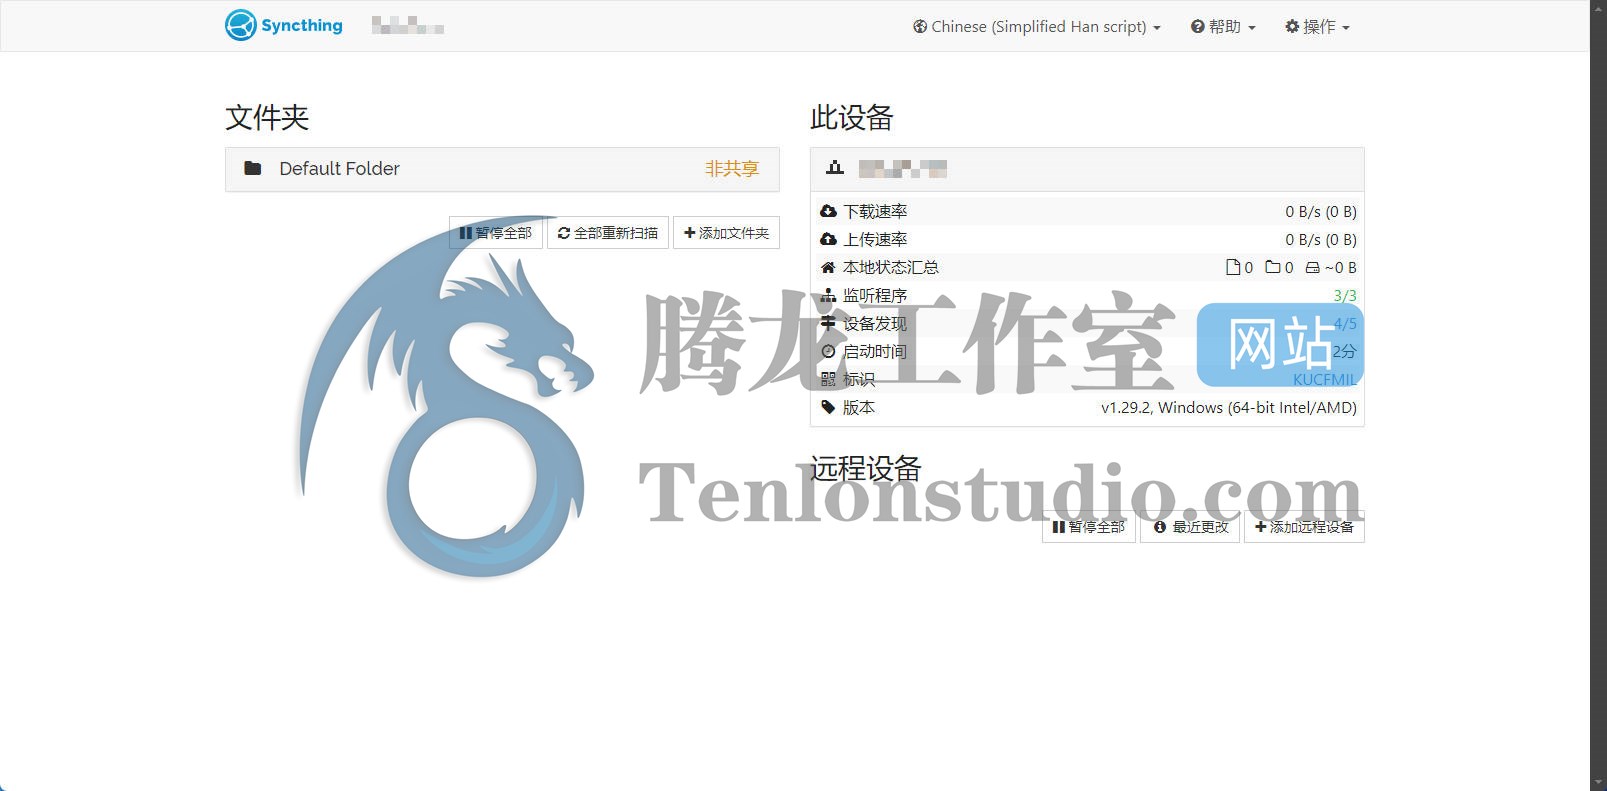Click the folder icon beside Default Folder

point(253,169)
